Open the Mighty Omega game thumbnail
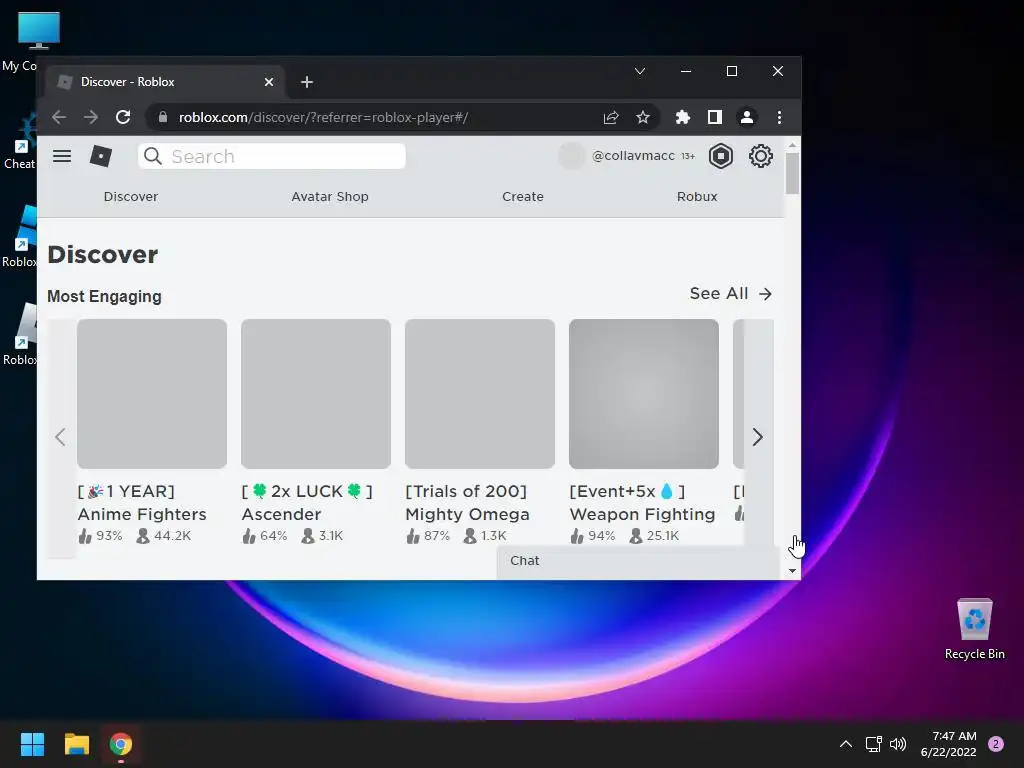The image size is (1024, 768). pyautogui.click(x=480, y=394)
